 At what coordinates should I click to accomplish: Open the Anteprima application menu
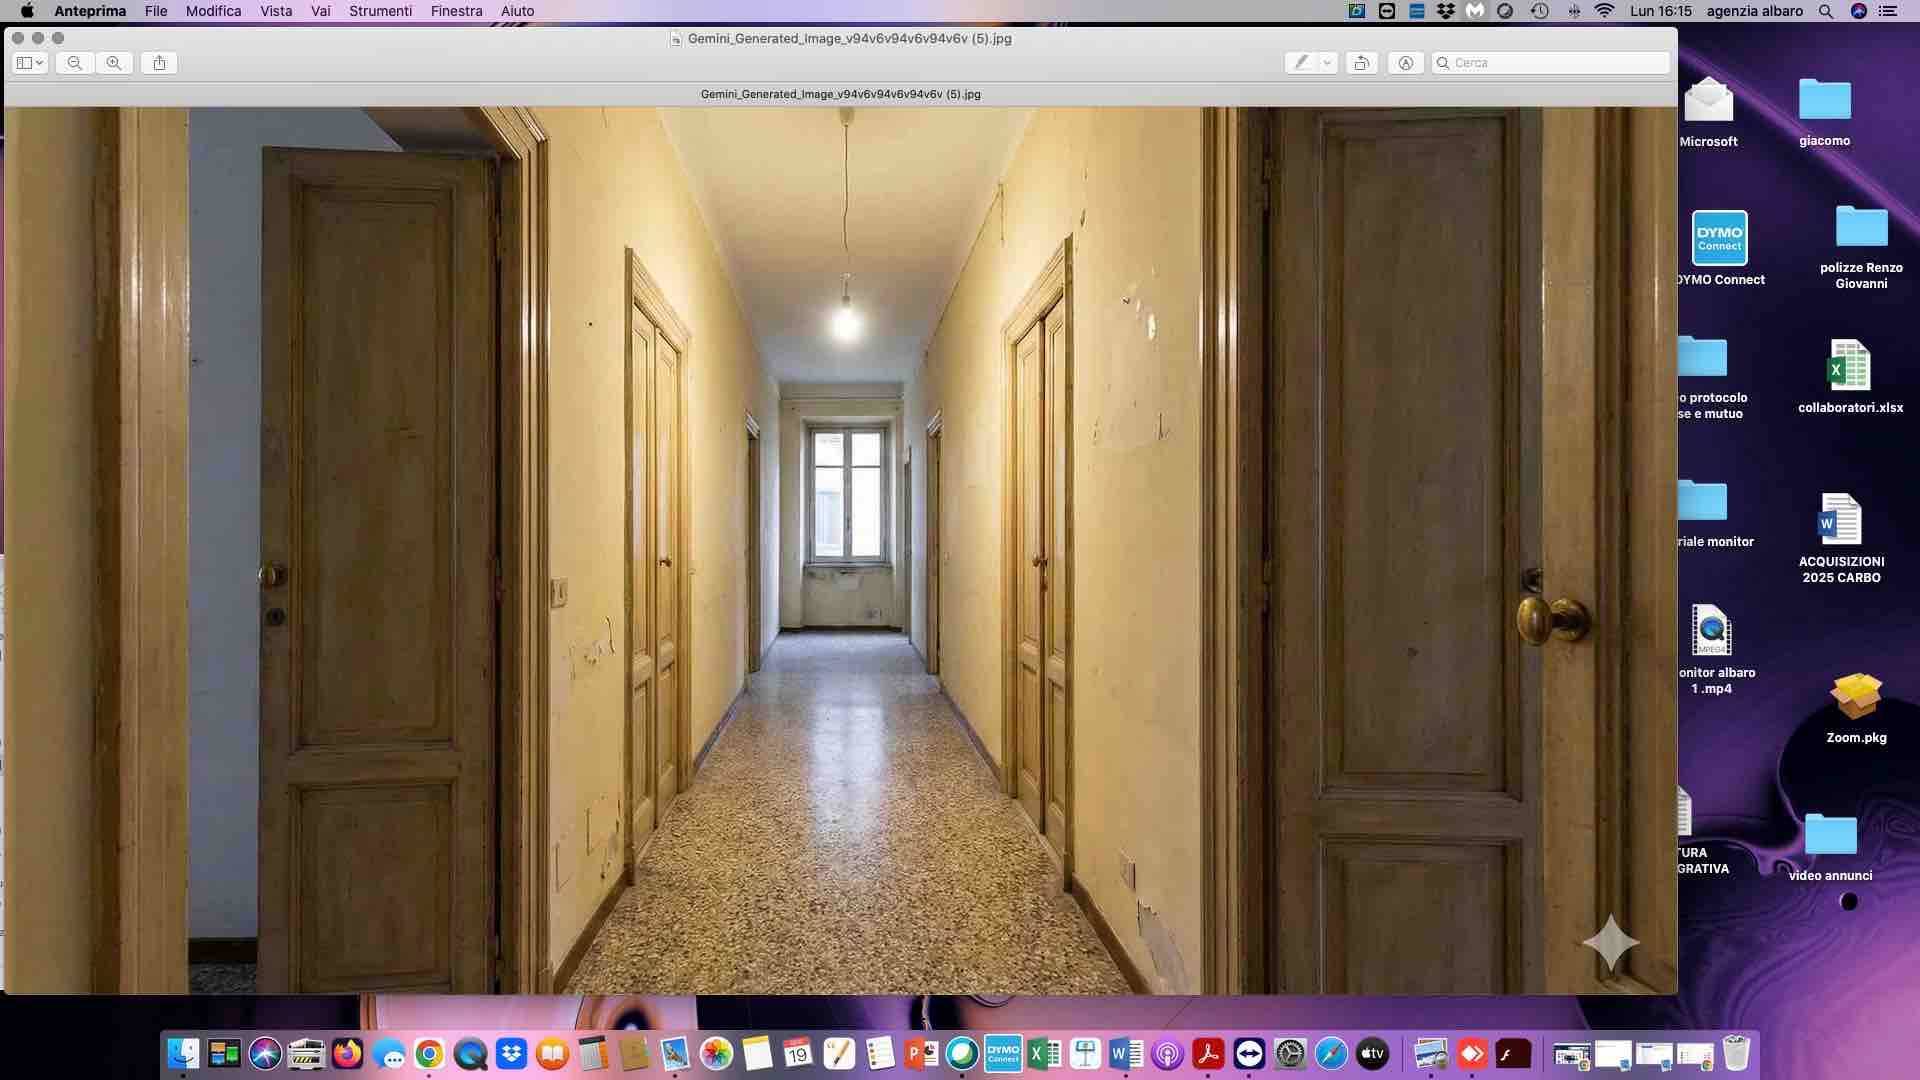[x=89, y=11]
